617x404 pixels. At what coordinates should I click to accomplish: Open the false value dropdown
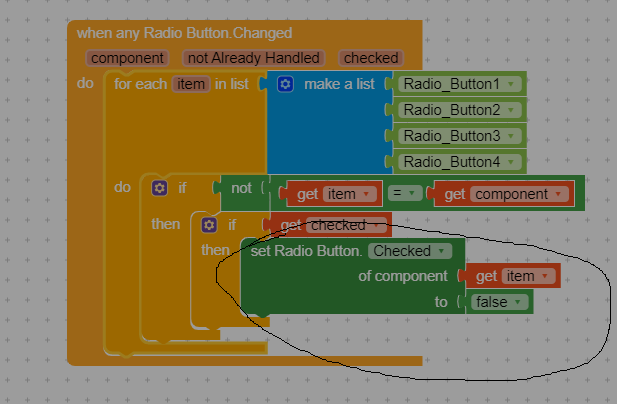499,302
